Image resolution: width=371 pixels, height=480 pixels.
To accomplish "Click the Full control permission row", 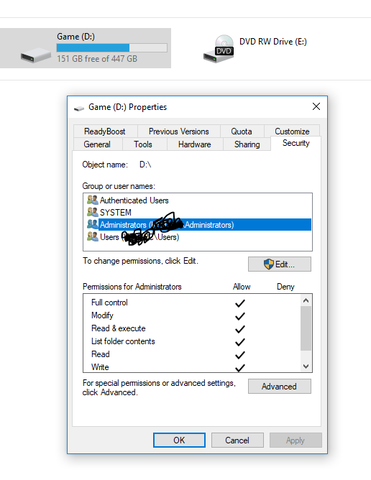I will (192, 303).
